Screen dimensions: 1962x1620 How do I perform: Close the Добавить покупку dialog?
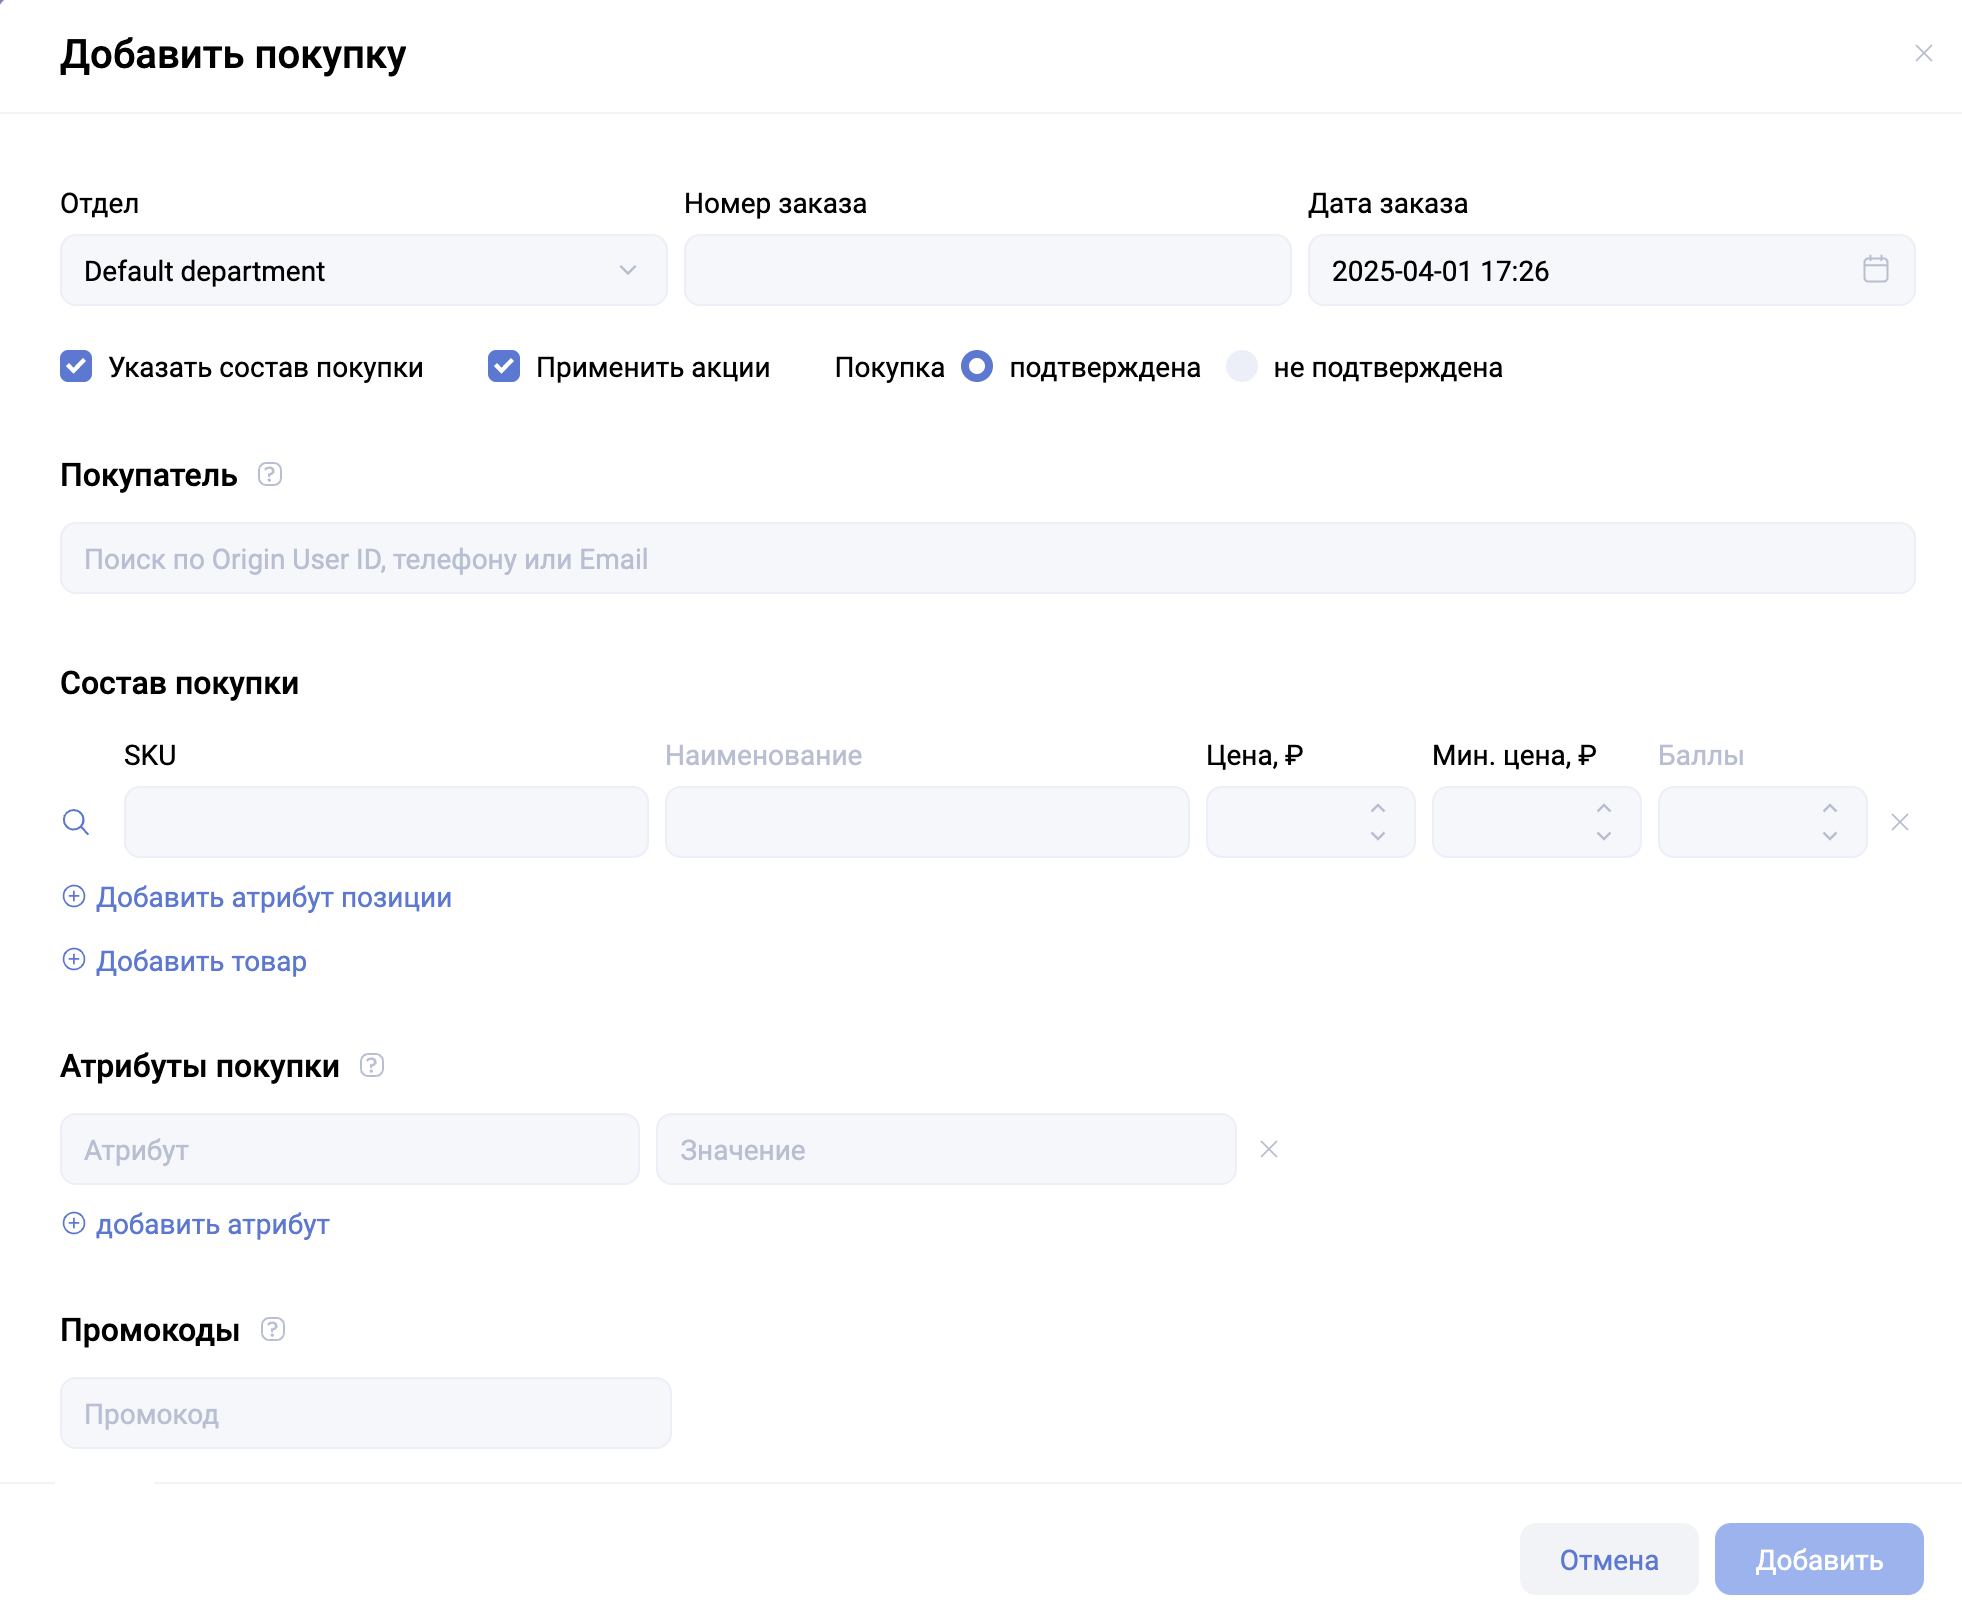pyautogui.click(x=1923, y=53)
